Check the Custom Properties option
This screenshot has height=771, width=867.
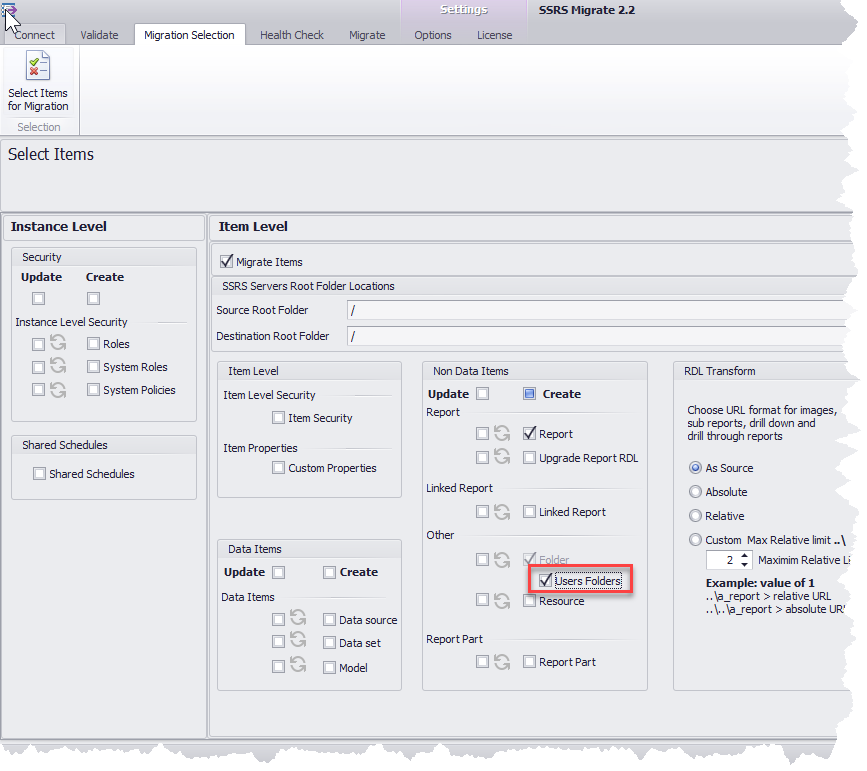[279, 468]
